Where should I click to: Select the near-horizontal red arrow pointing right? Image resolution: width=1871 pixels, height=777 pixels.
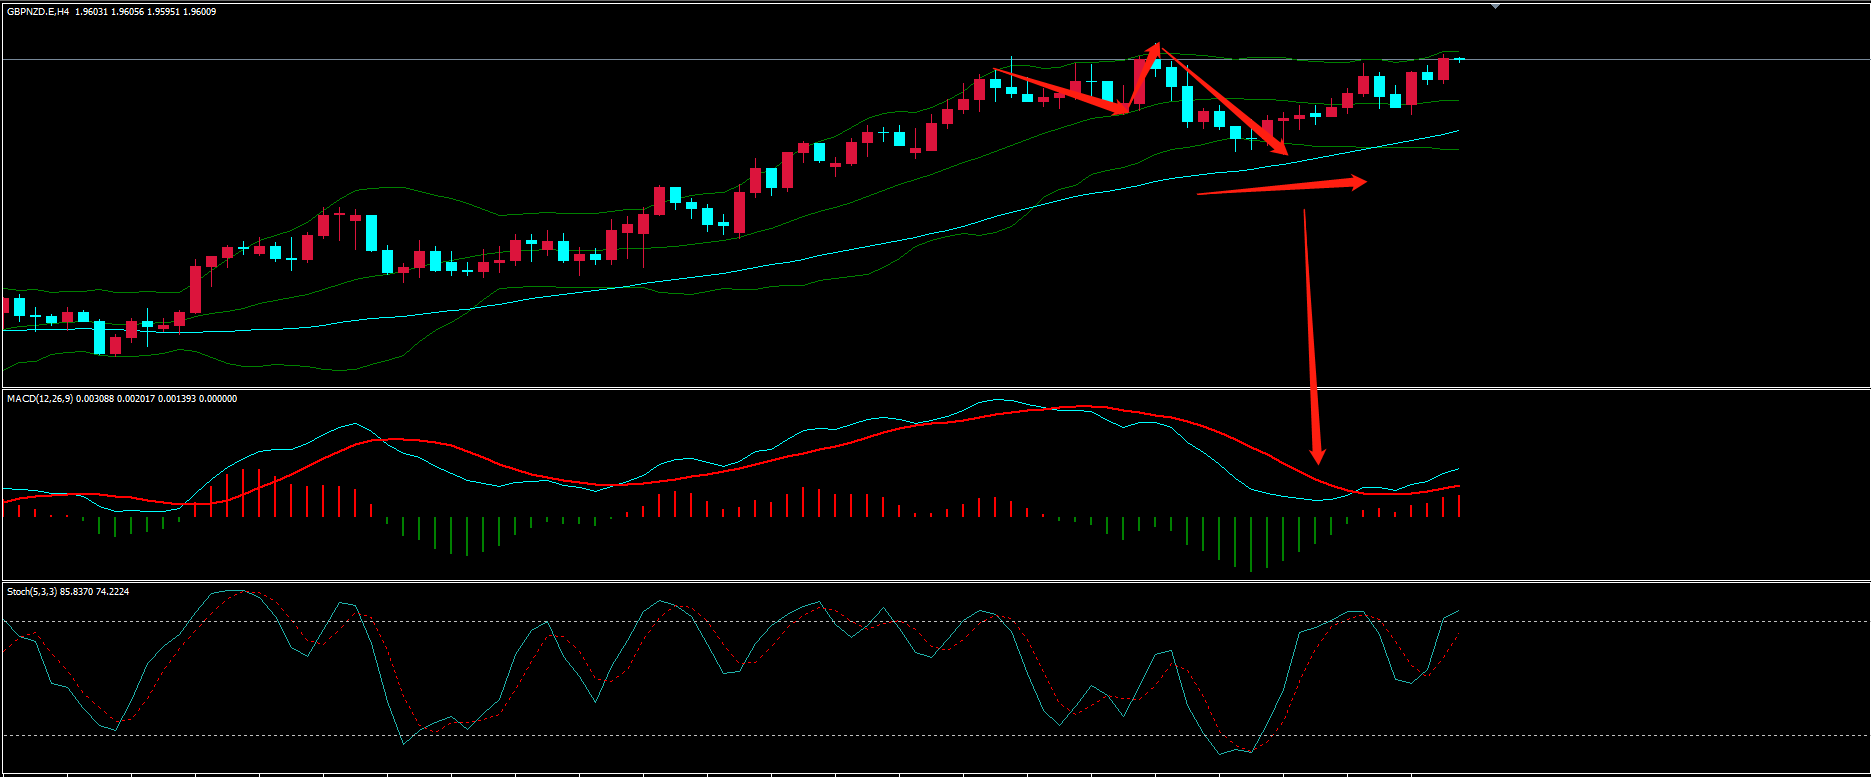pos(1282,187)
